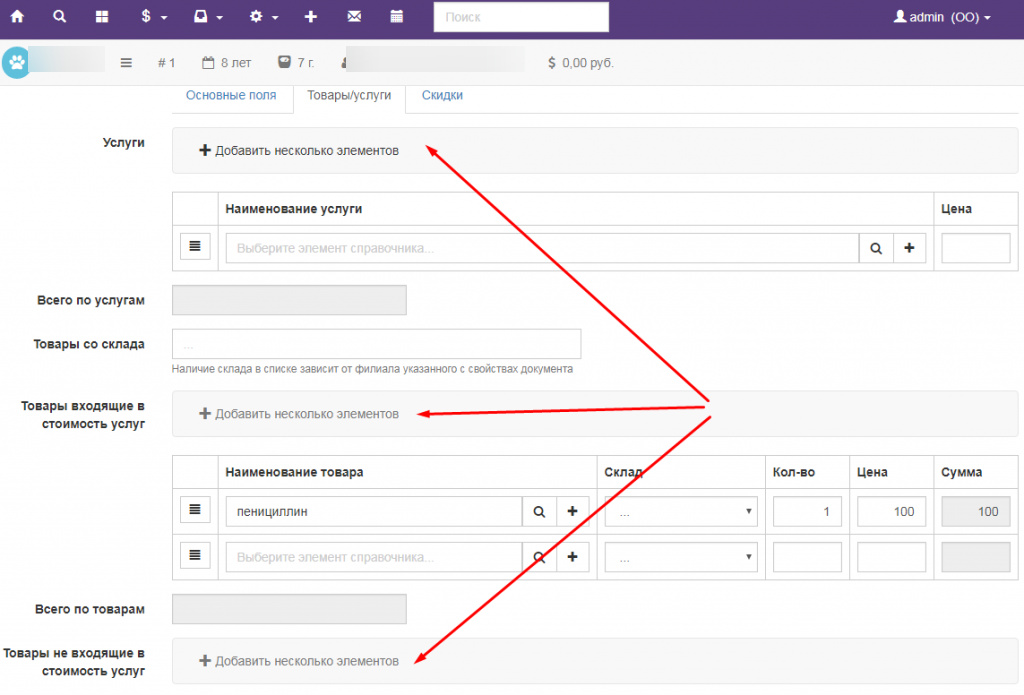Focus the Наименование услуги lookup field

point(542,248)
